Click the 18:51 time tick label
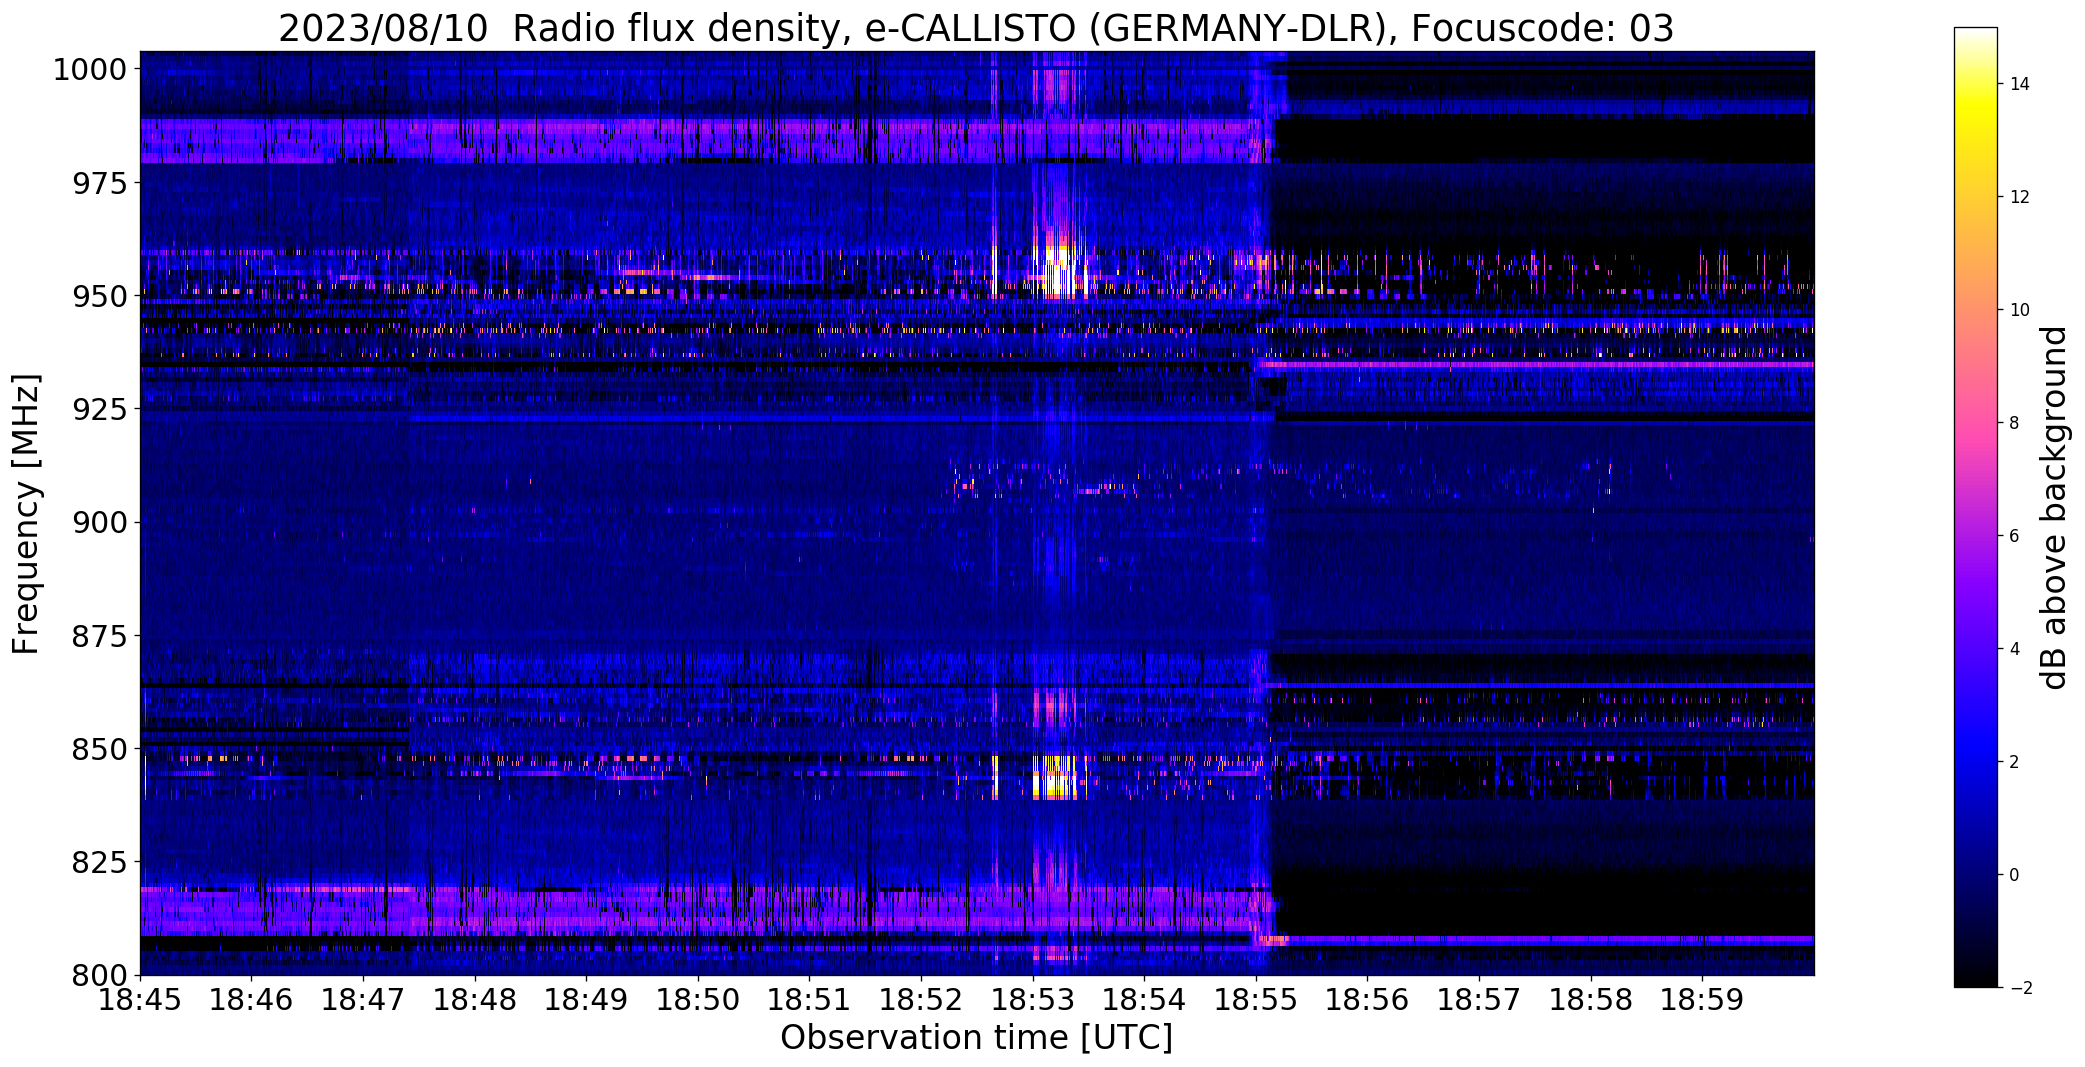The height and width of the screenshot is (1067, 2085). coord(810,1000)
